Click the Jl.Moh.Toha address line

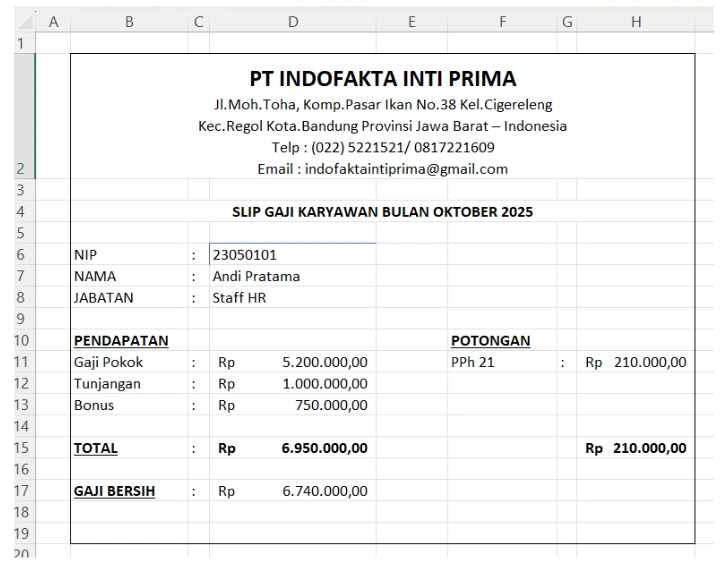383,104
